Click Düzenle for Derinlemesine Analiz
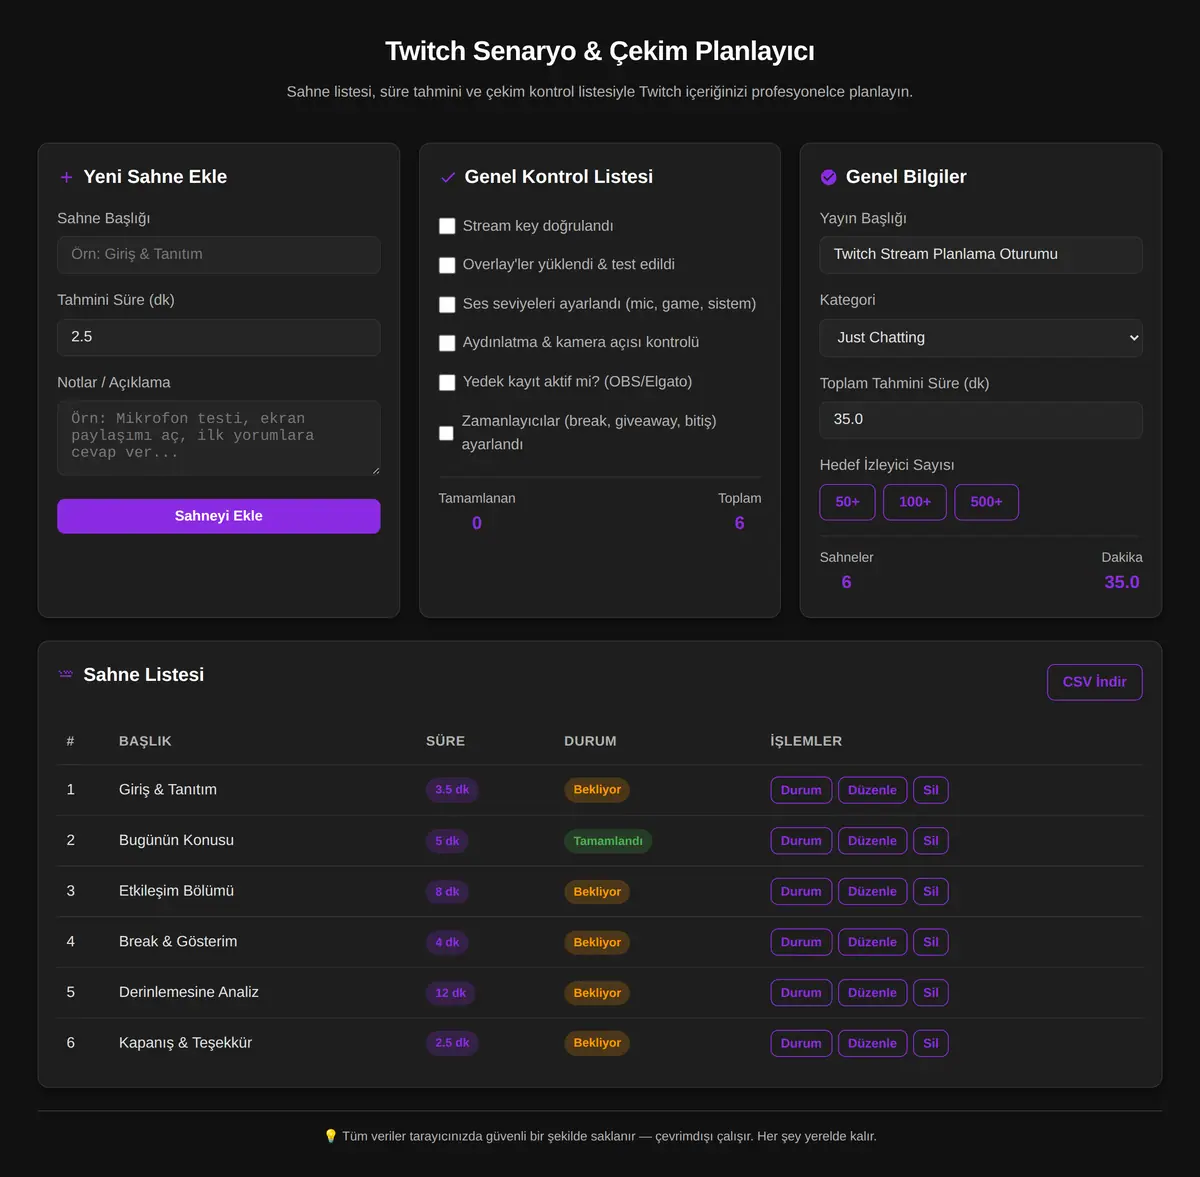Screen dimensions: 1200x1177 point(873,993)
